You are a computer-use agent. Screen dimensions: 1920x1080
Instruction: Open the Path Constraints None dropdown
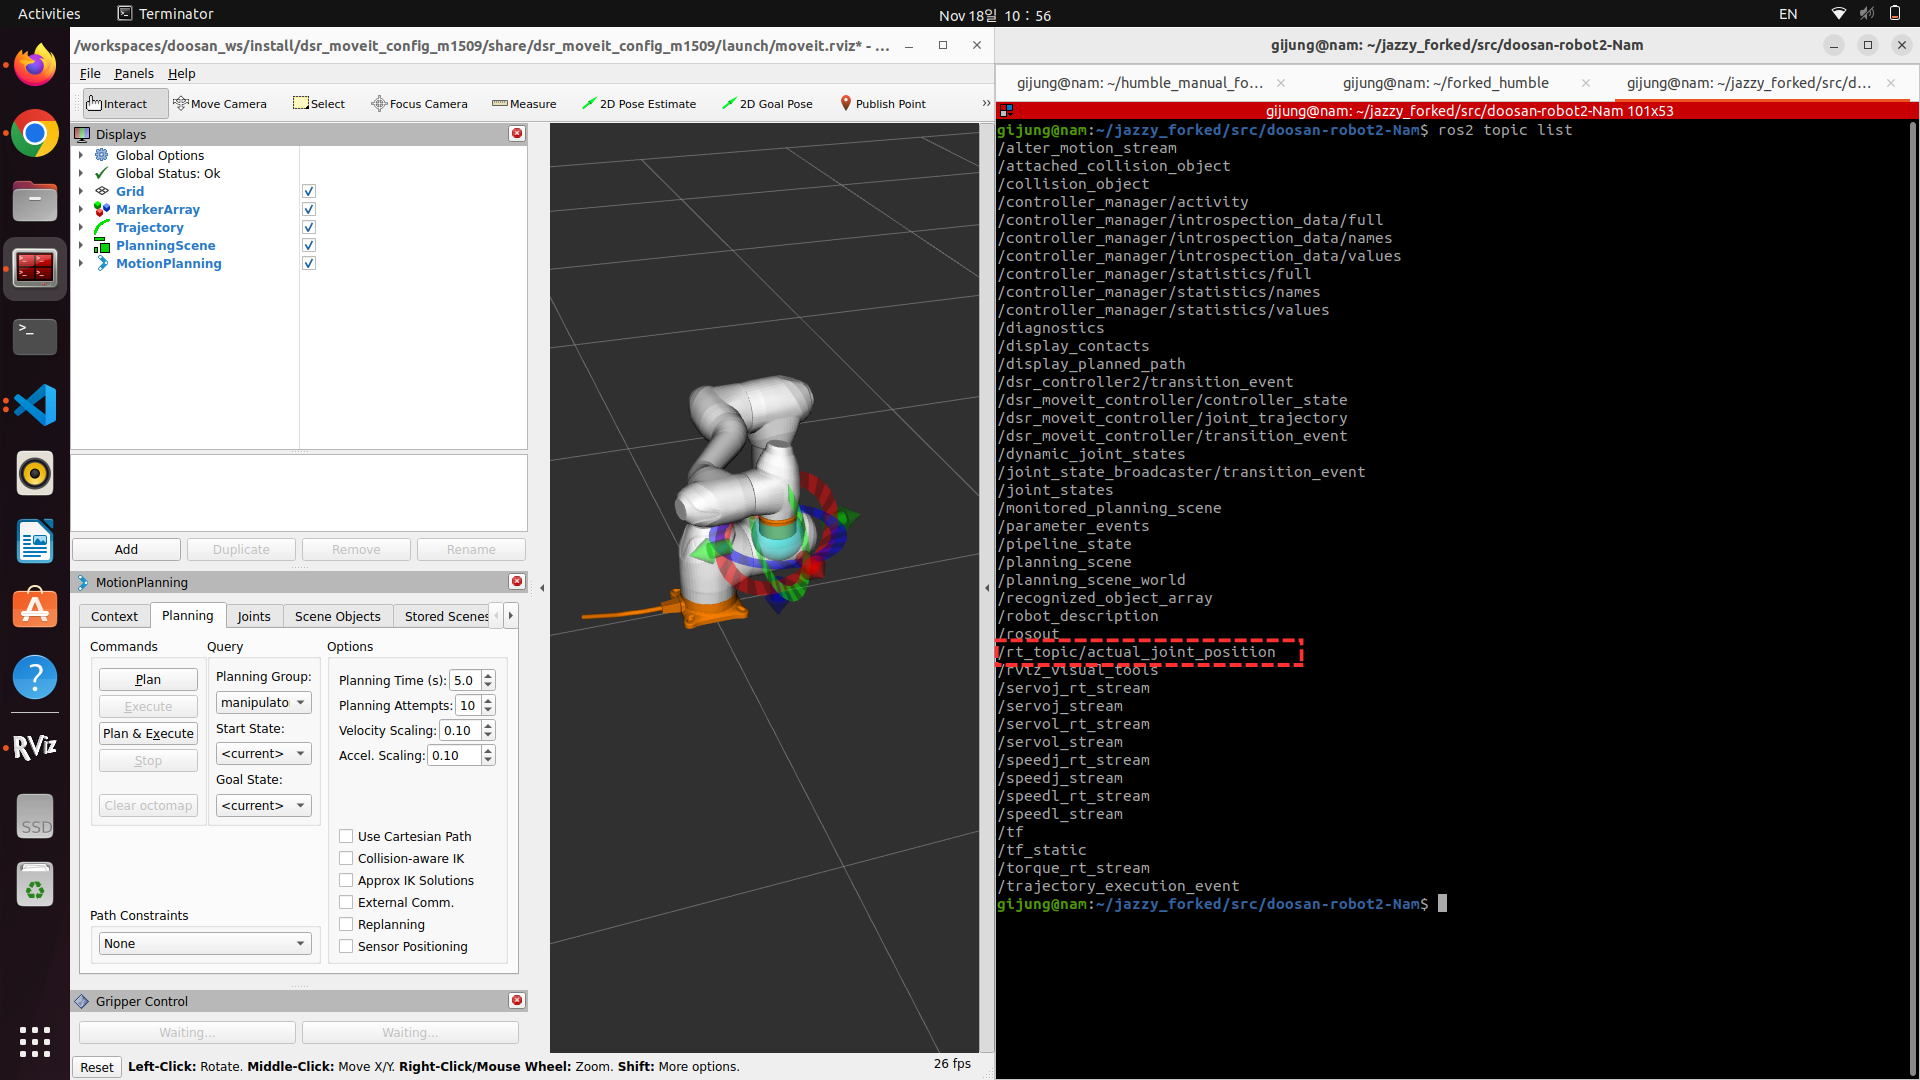click(204, 943)
